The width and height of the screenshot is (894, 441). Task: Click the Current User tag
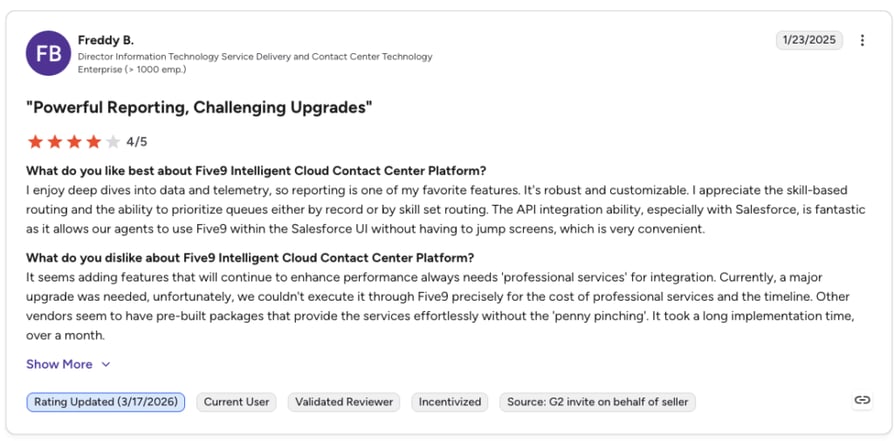(x=237, y=402)
